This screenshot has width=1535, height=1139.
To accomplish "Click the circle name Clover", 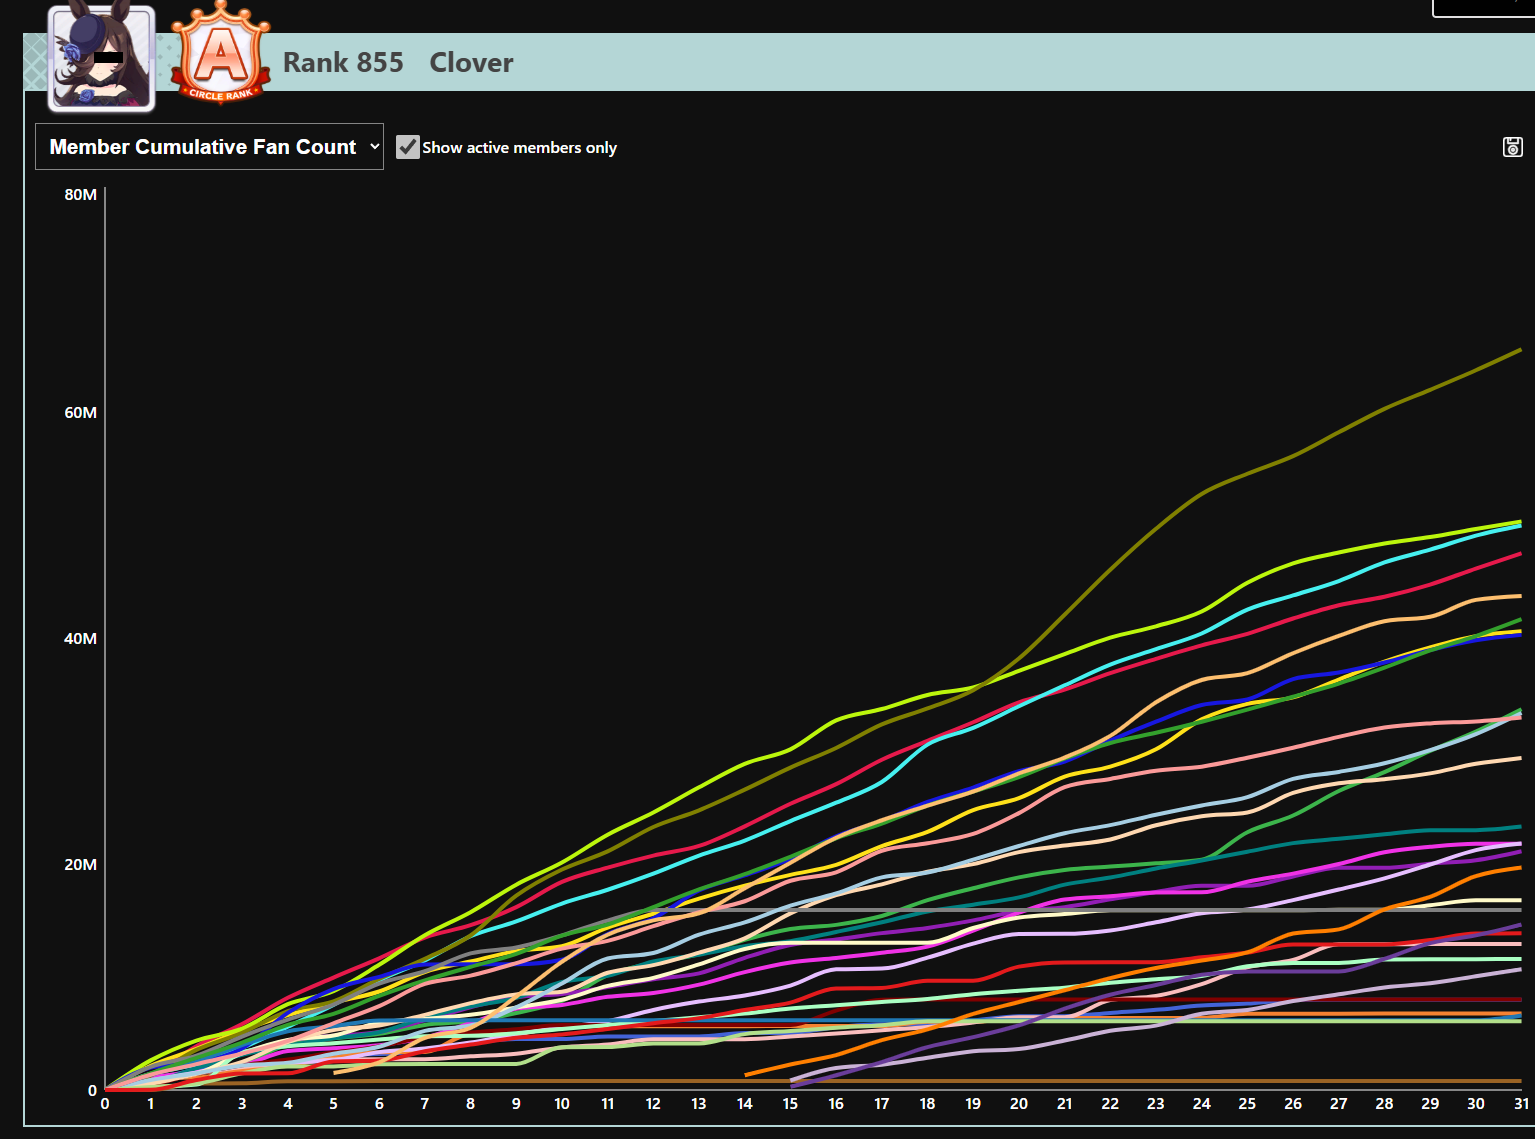I will [471, 63].
